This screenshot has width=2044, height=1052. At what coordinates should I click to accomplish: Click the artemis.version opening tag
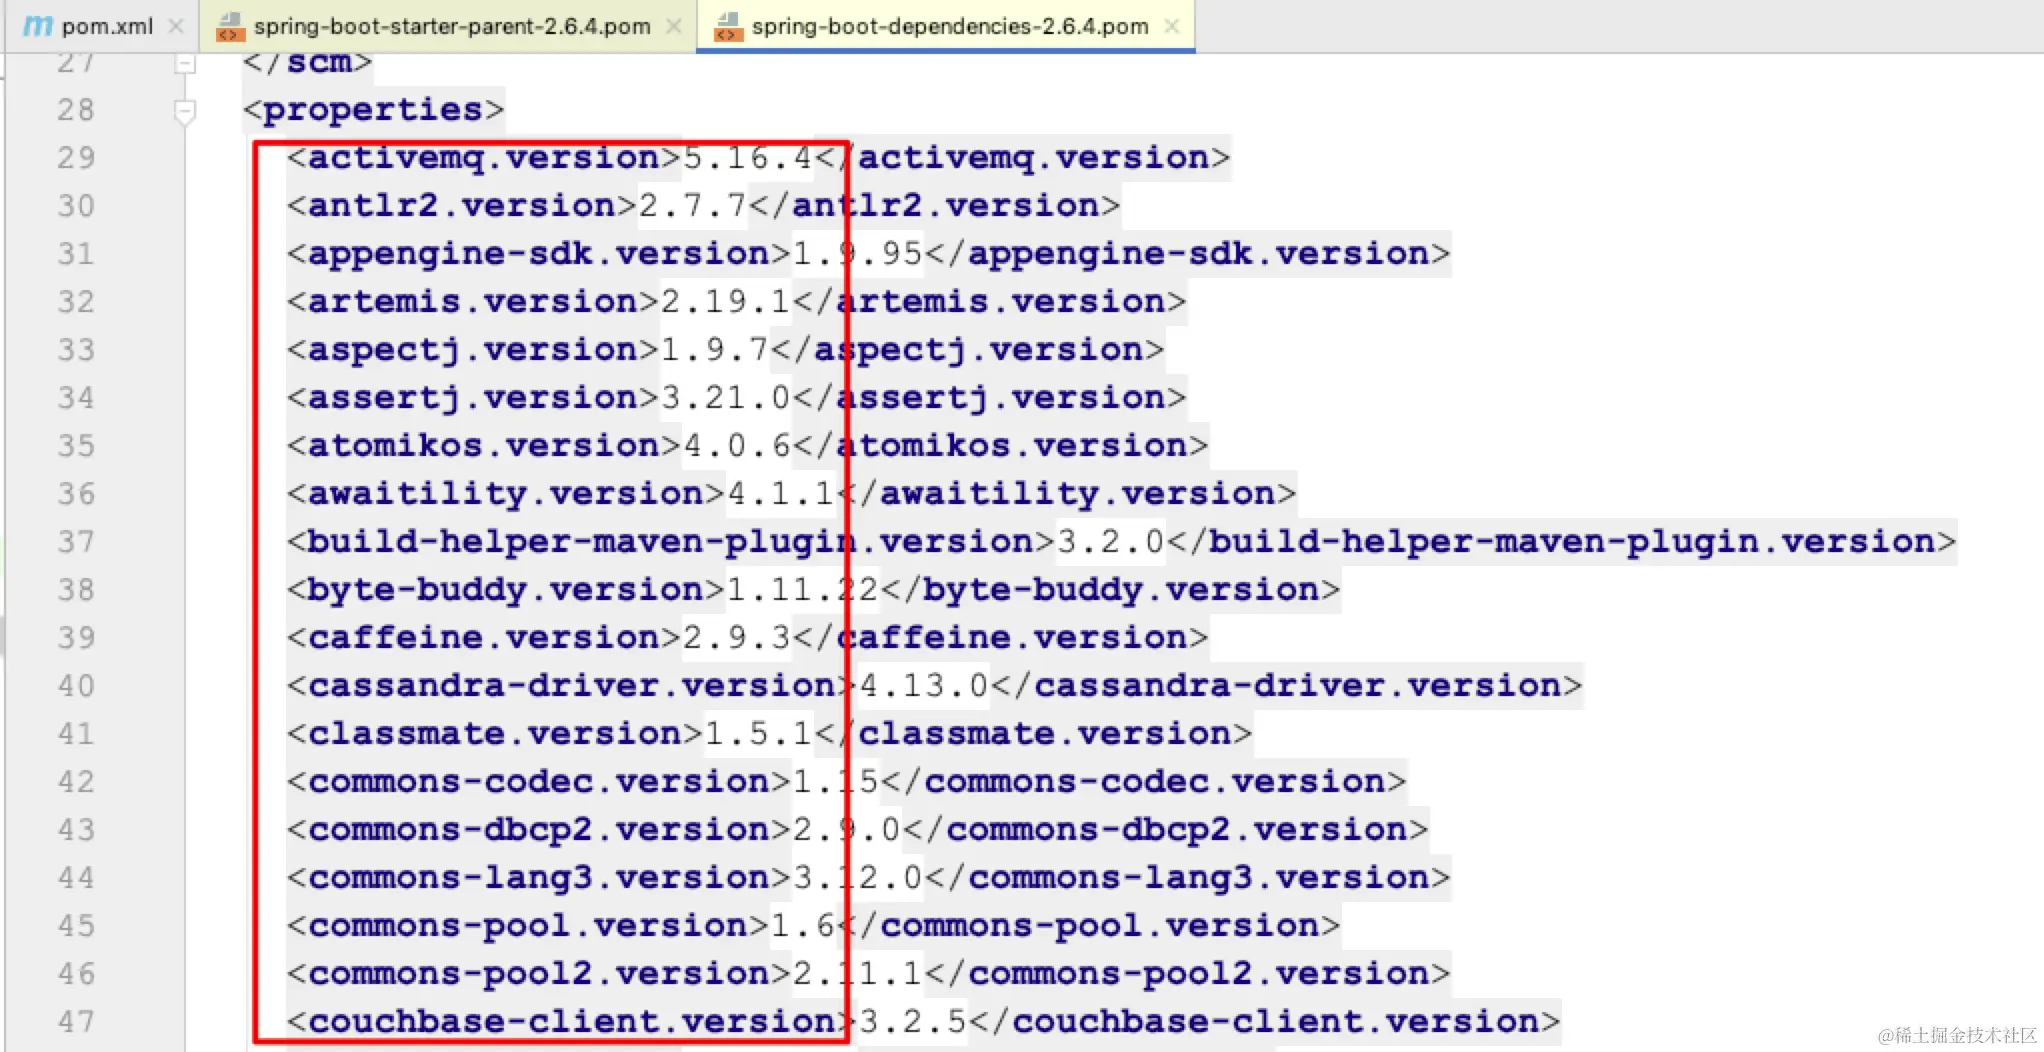click(x=473, y=302)
